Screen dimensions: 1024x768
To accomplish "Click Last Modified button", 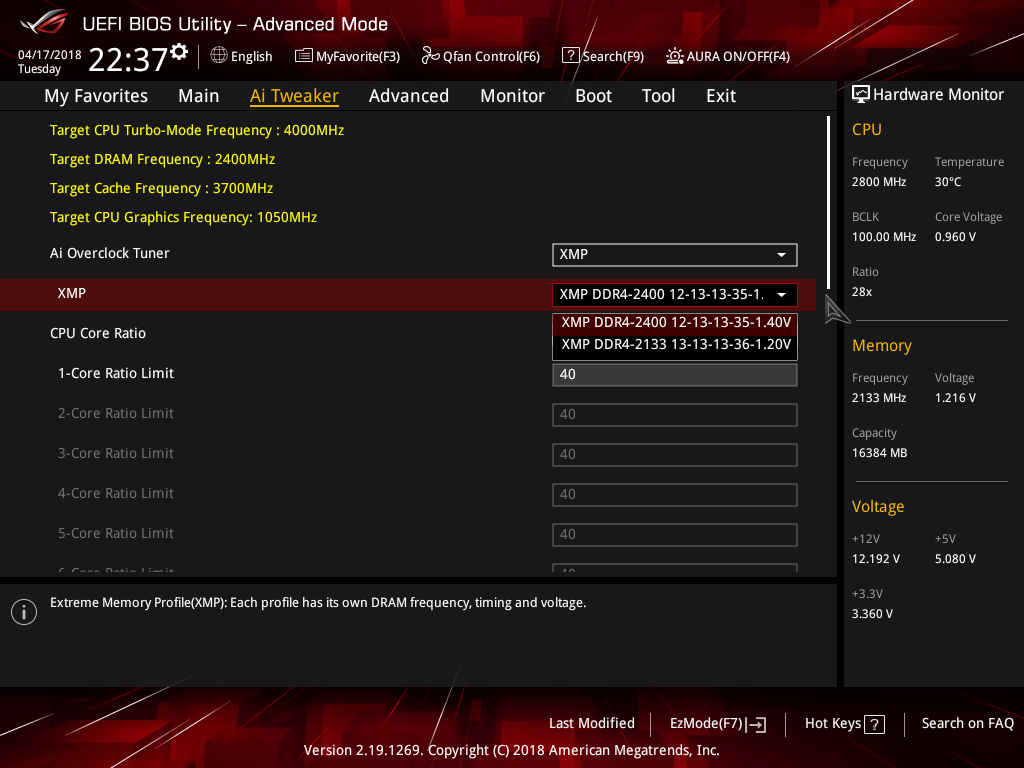I will [592, 723].
